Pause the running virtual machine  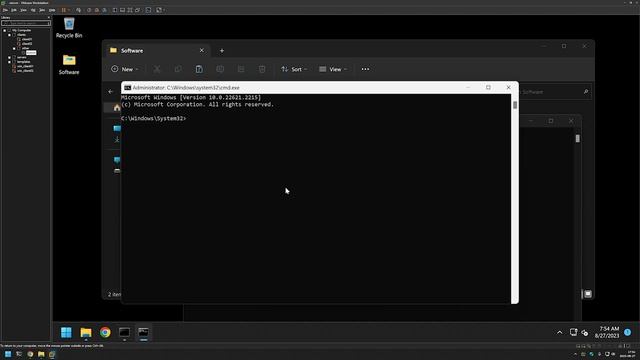(x=63, y=10)
